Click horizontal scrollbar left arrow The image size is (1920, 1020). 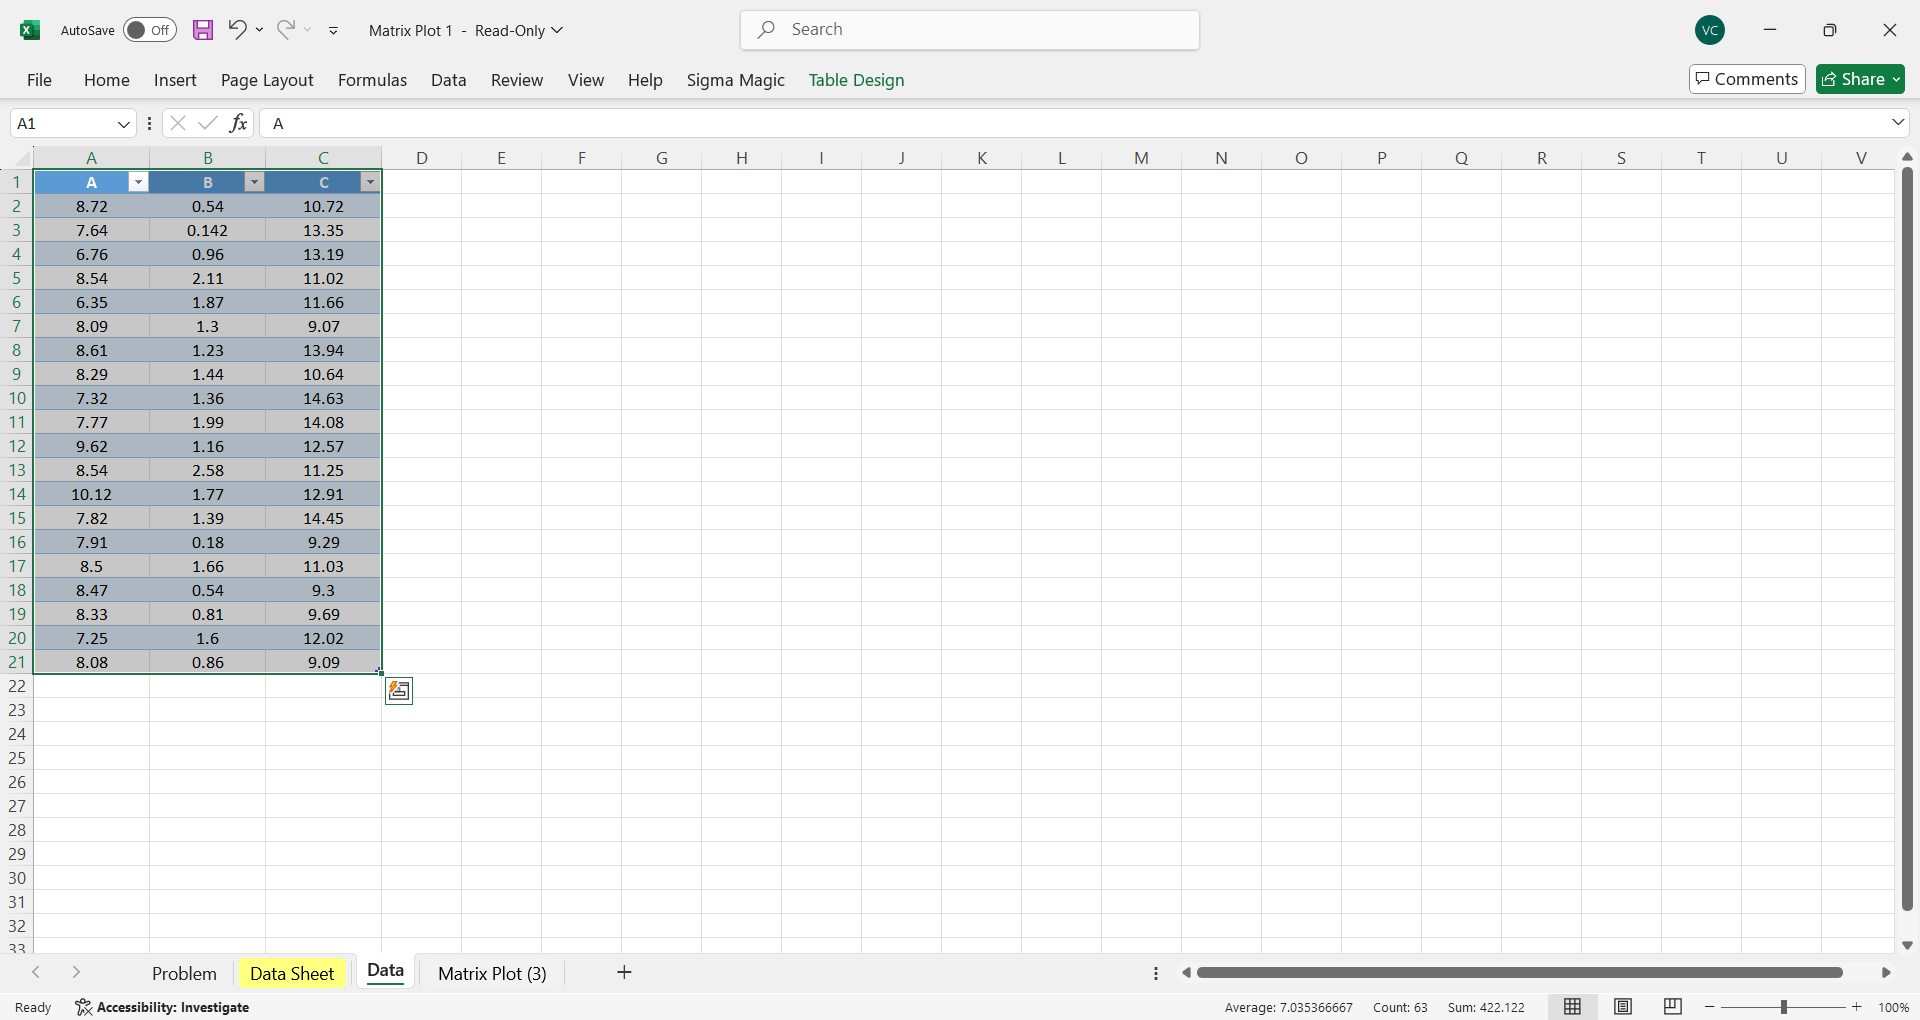1186,972
